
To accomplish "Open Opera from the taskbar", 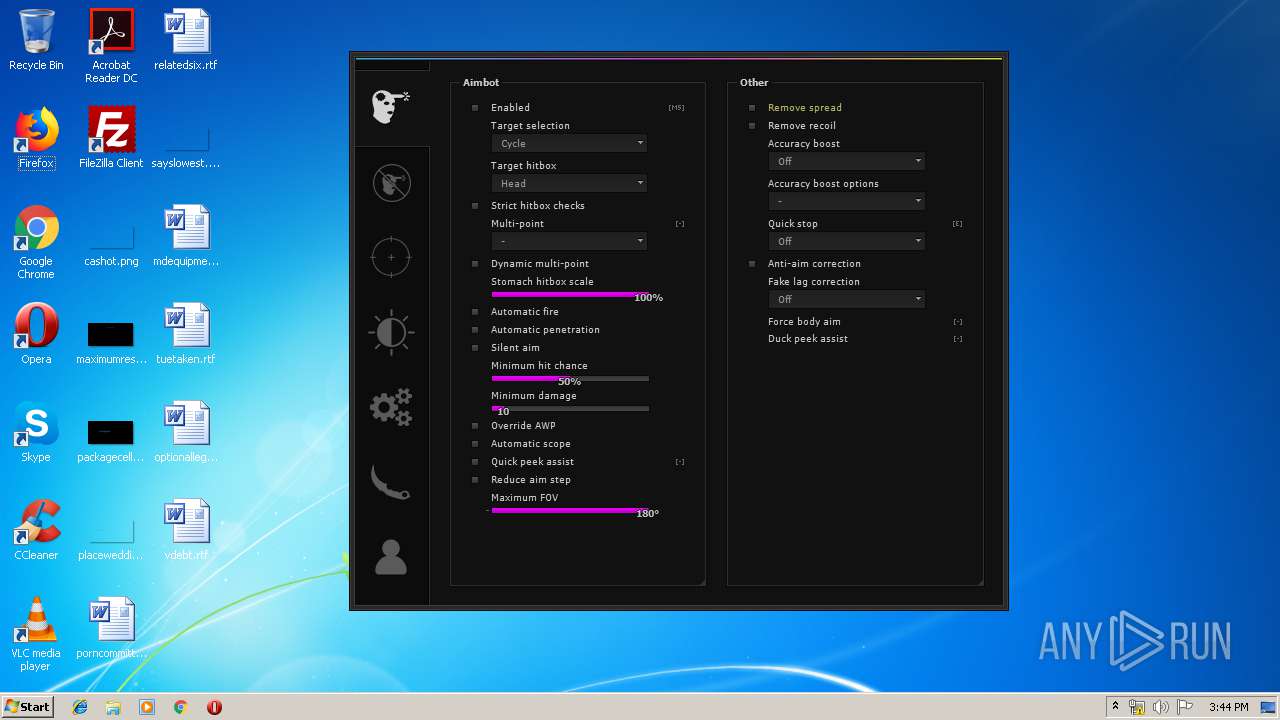I will [214, 707].
